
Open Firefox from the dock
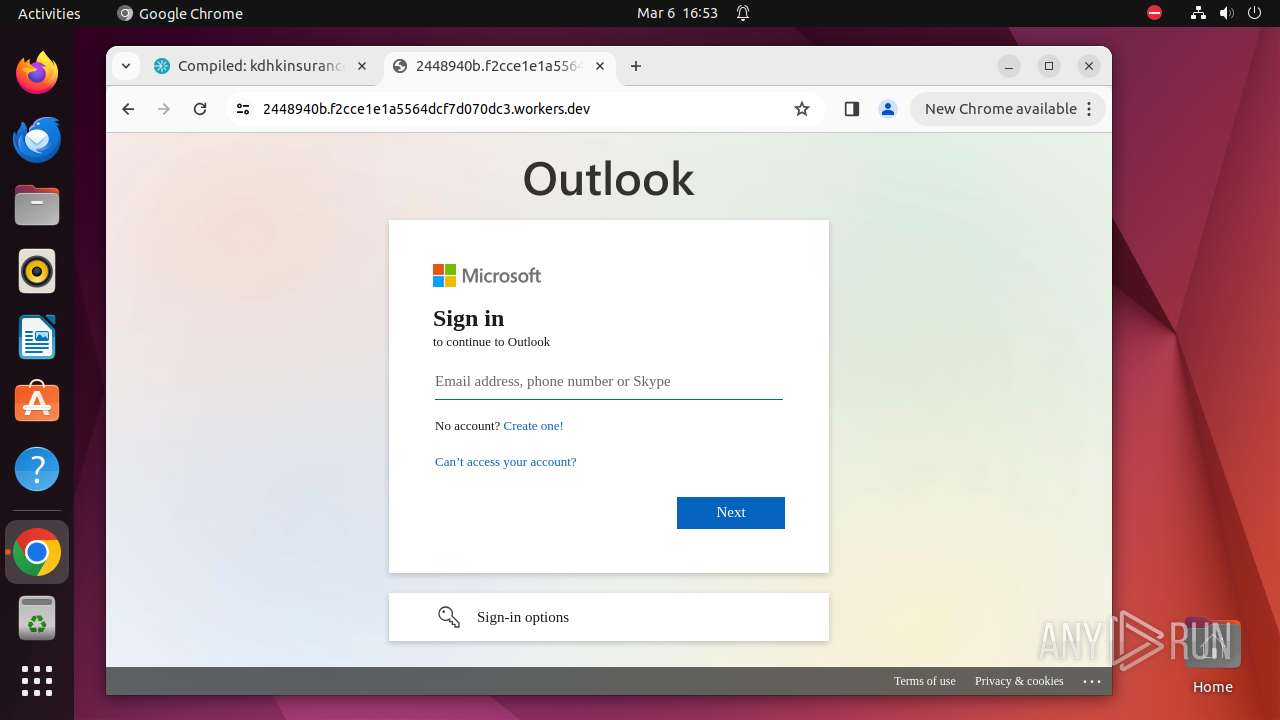point(37,73)
